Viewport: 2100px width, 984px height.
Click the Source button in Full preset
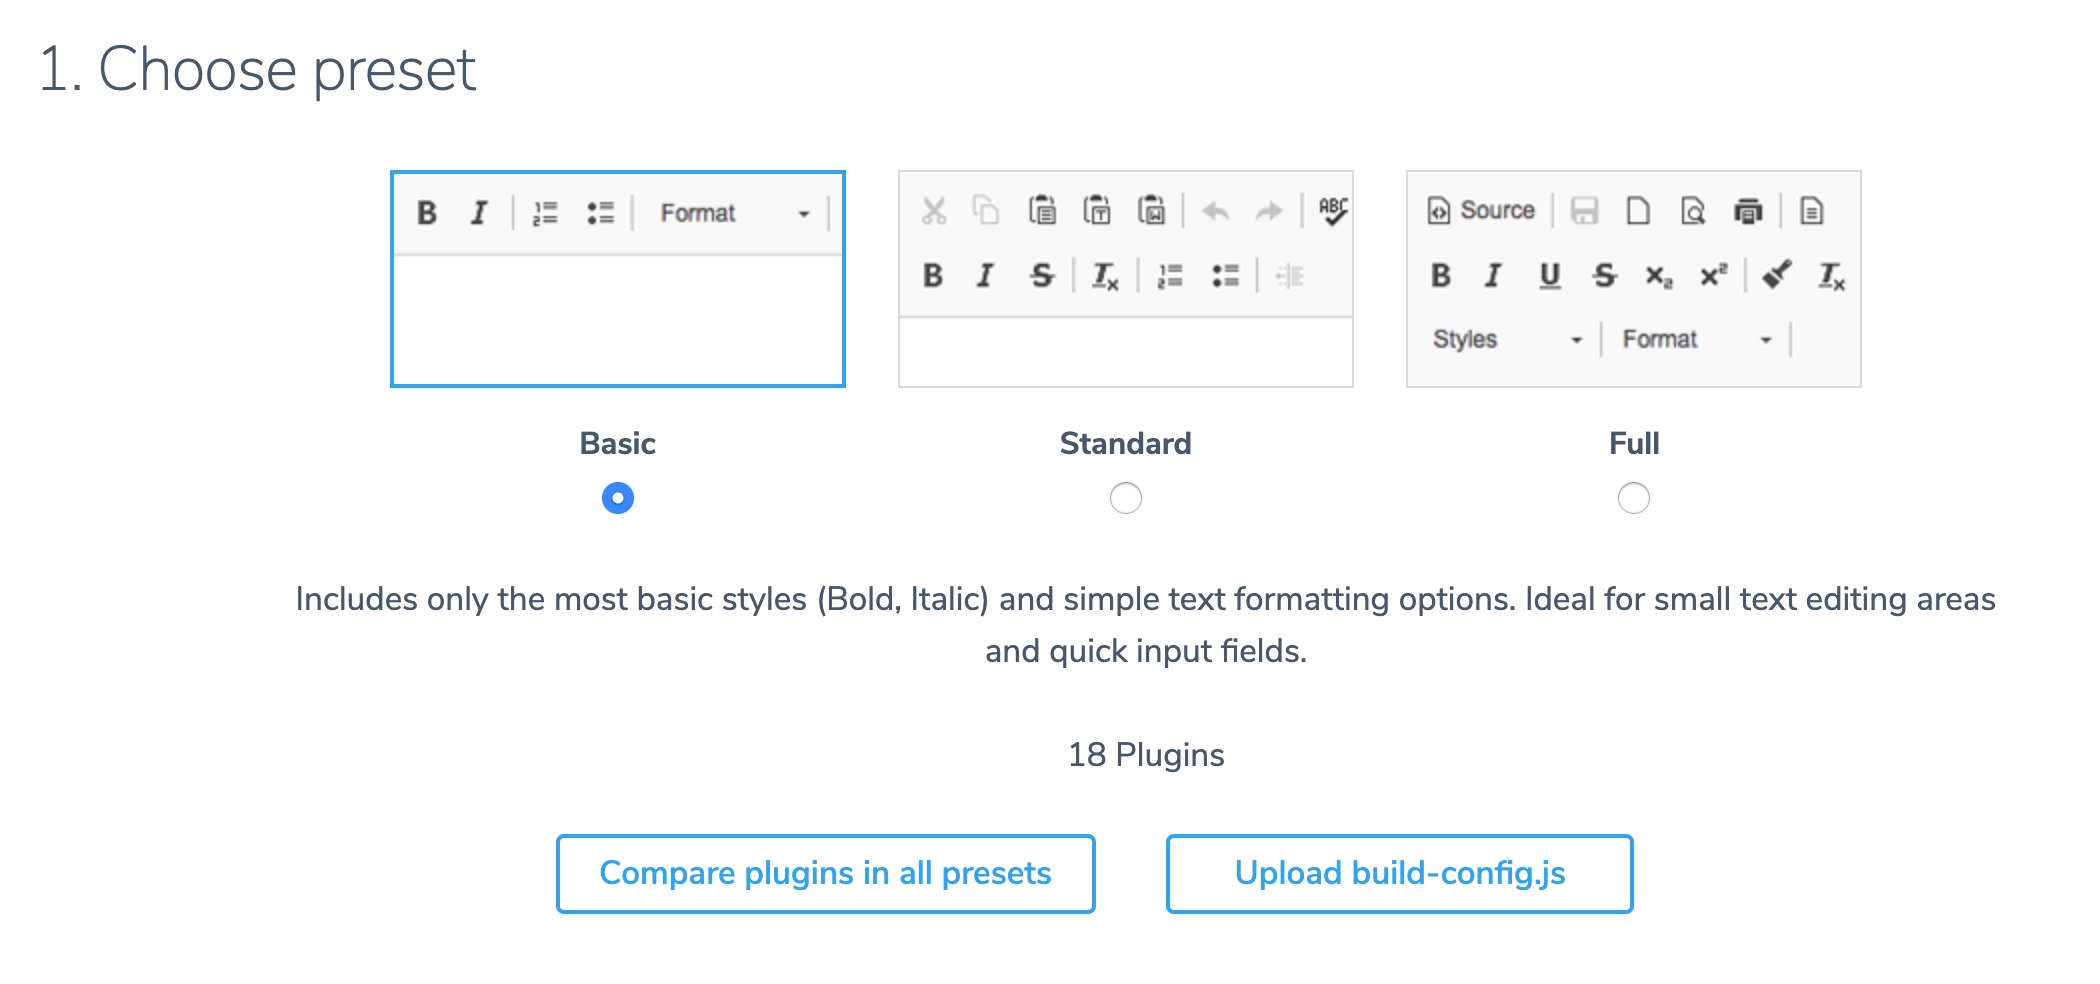(x=1481, y=210)
